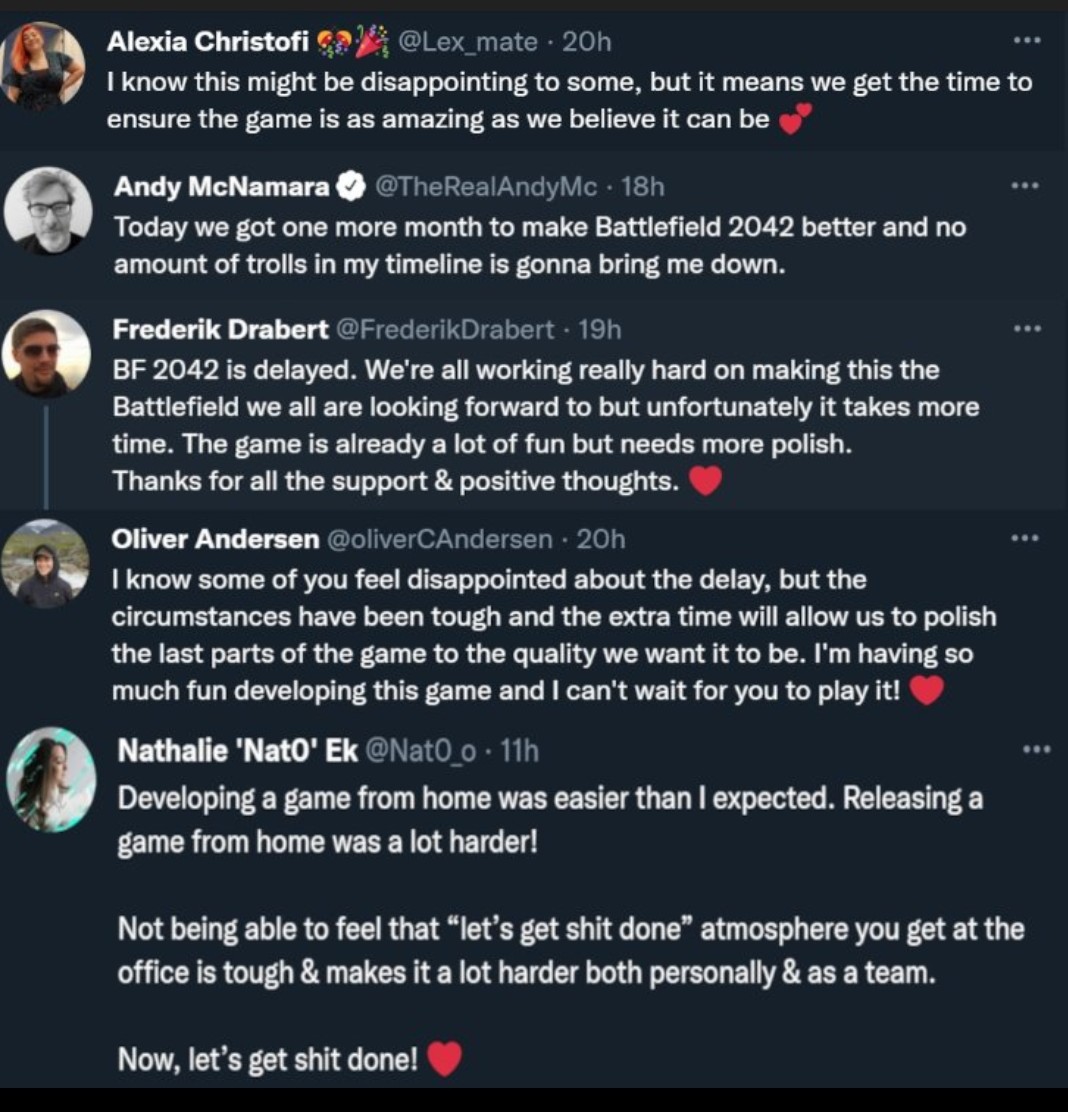Screen dimensions: 1068x1112
Task: Click Andy McNamara's avatar
Action: (x=48, y=210)
